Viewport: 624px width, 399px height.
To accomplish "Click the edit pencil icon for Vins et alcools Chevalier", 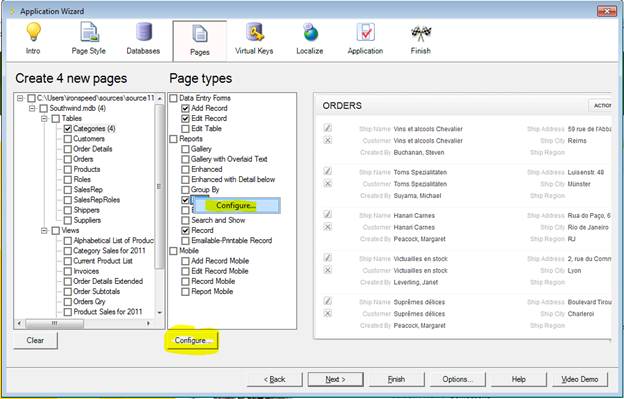I will pyautogui.click(x=328, y=128).
